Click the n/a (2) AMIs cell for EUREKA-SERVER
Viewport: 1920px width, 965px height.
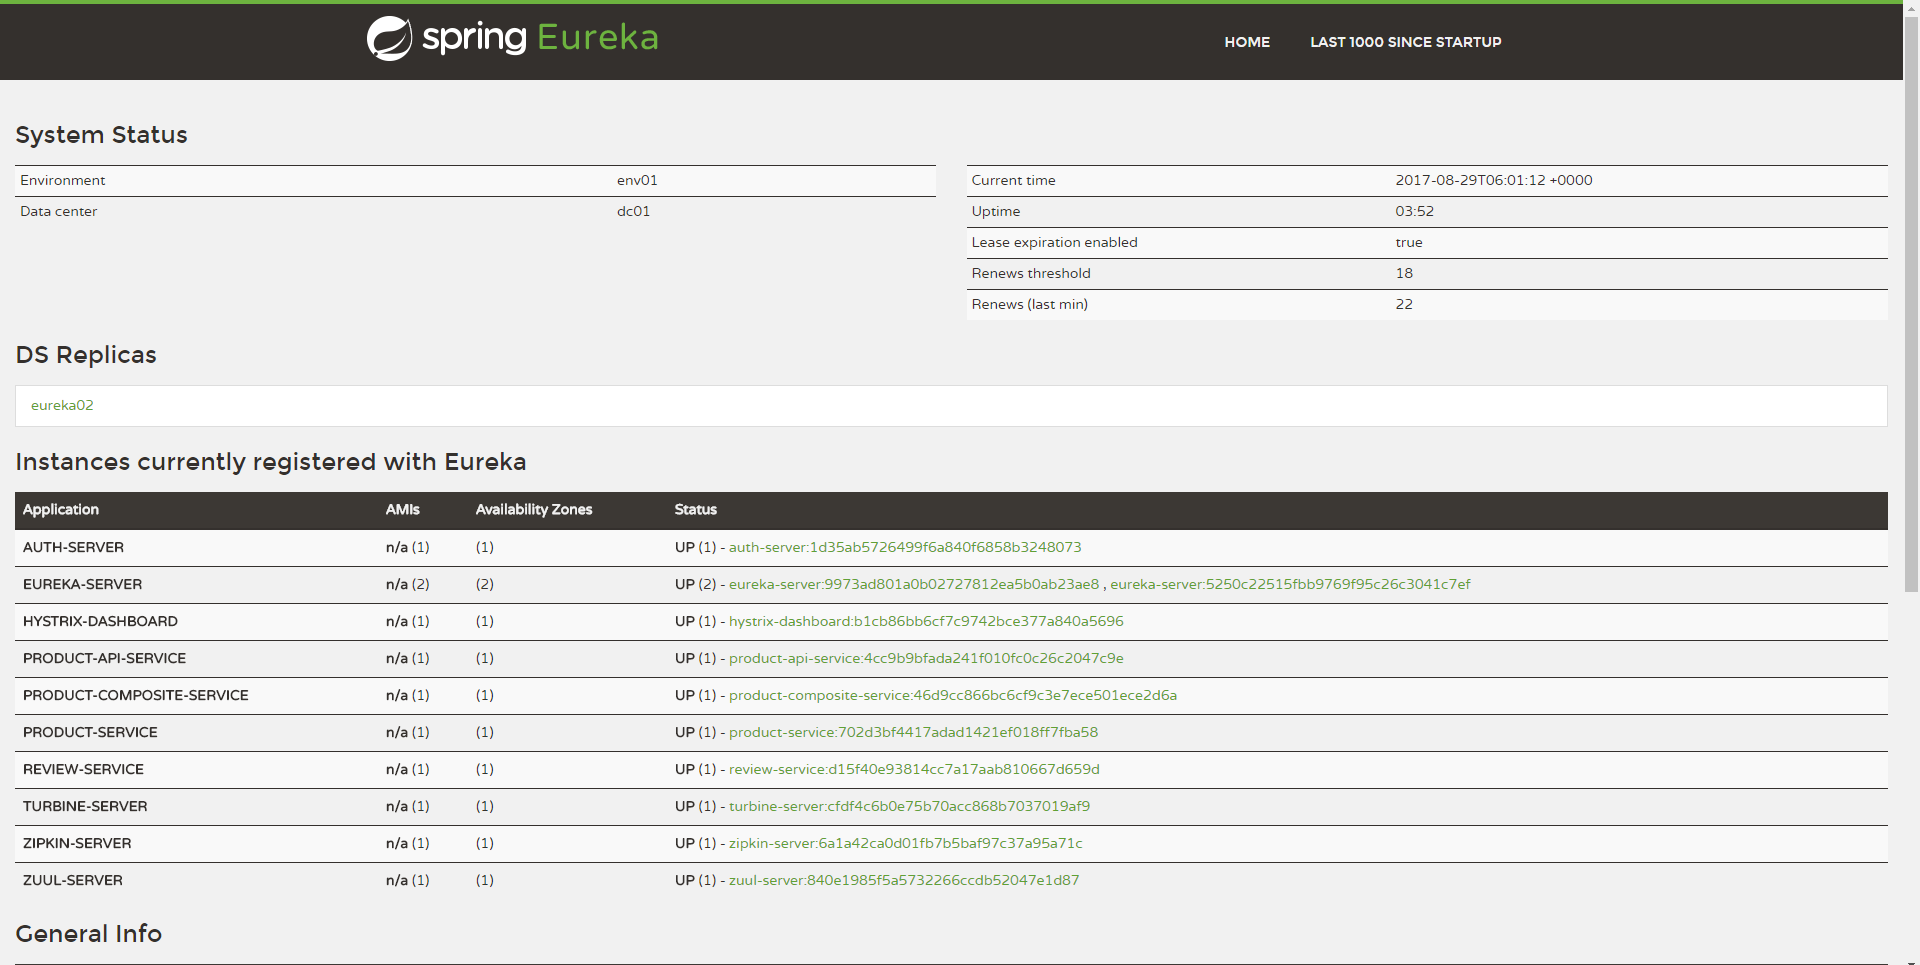(x=408, y=584)
